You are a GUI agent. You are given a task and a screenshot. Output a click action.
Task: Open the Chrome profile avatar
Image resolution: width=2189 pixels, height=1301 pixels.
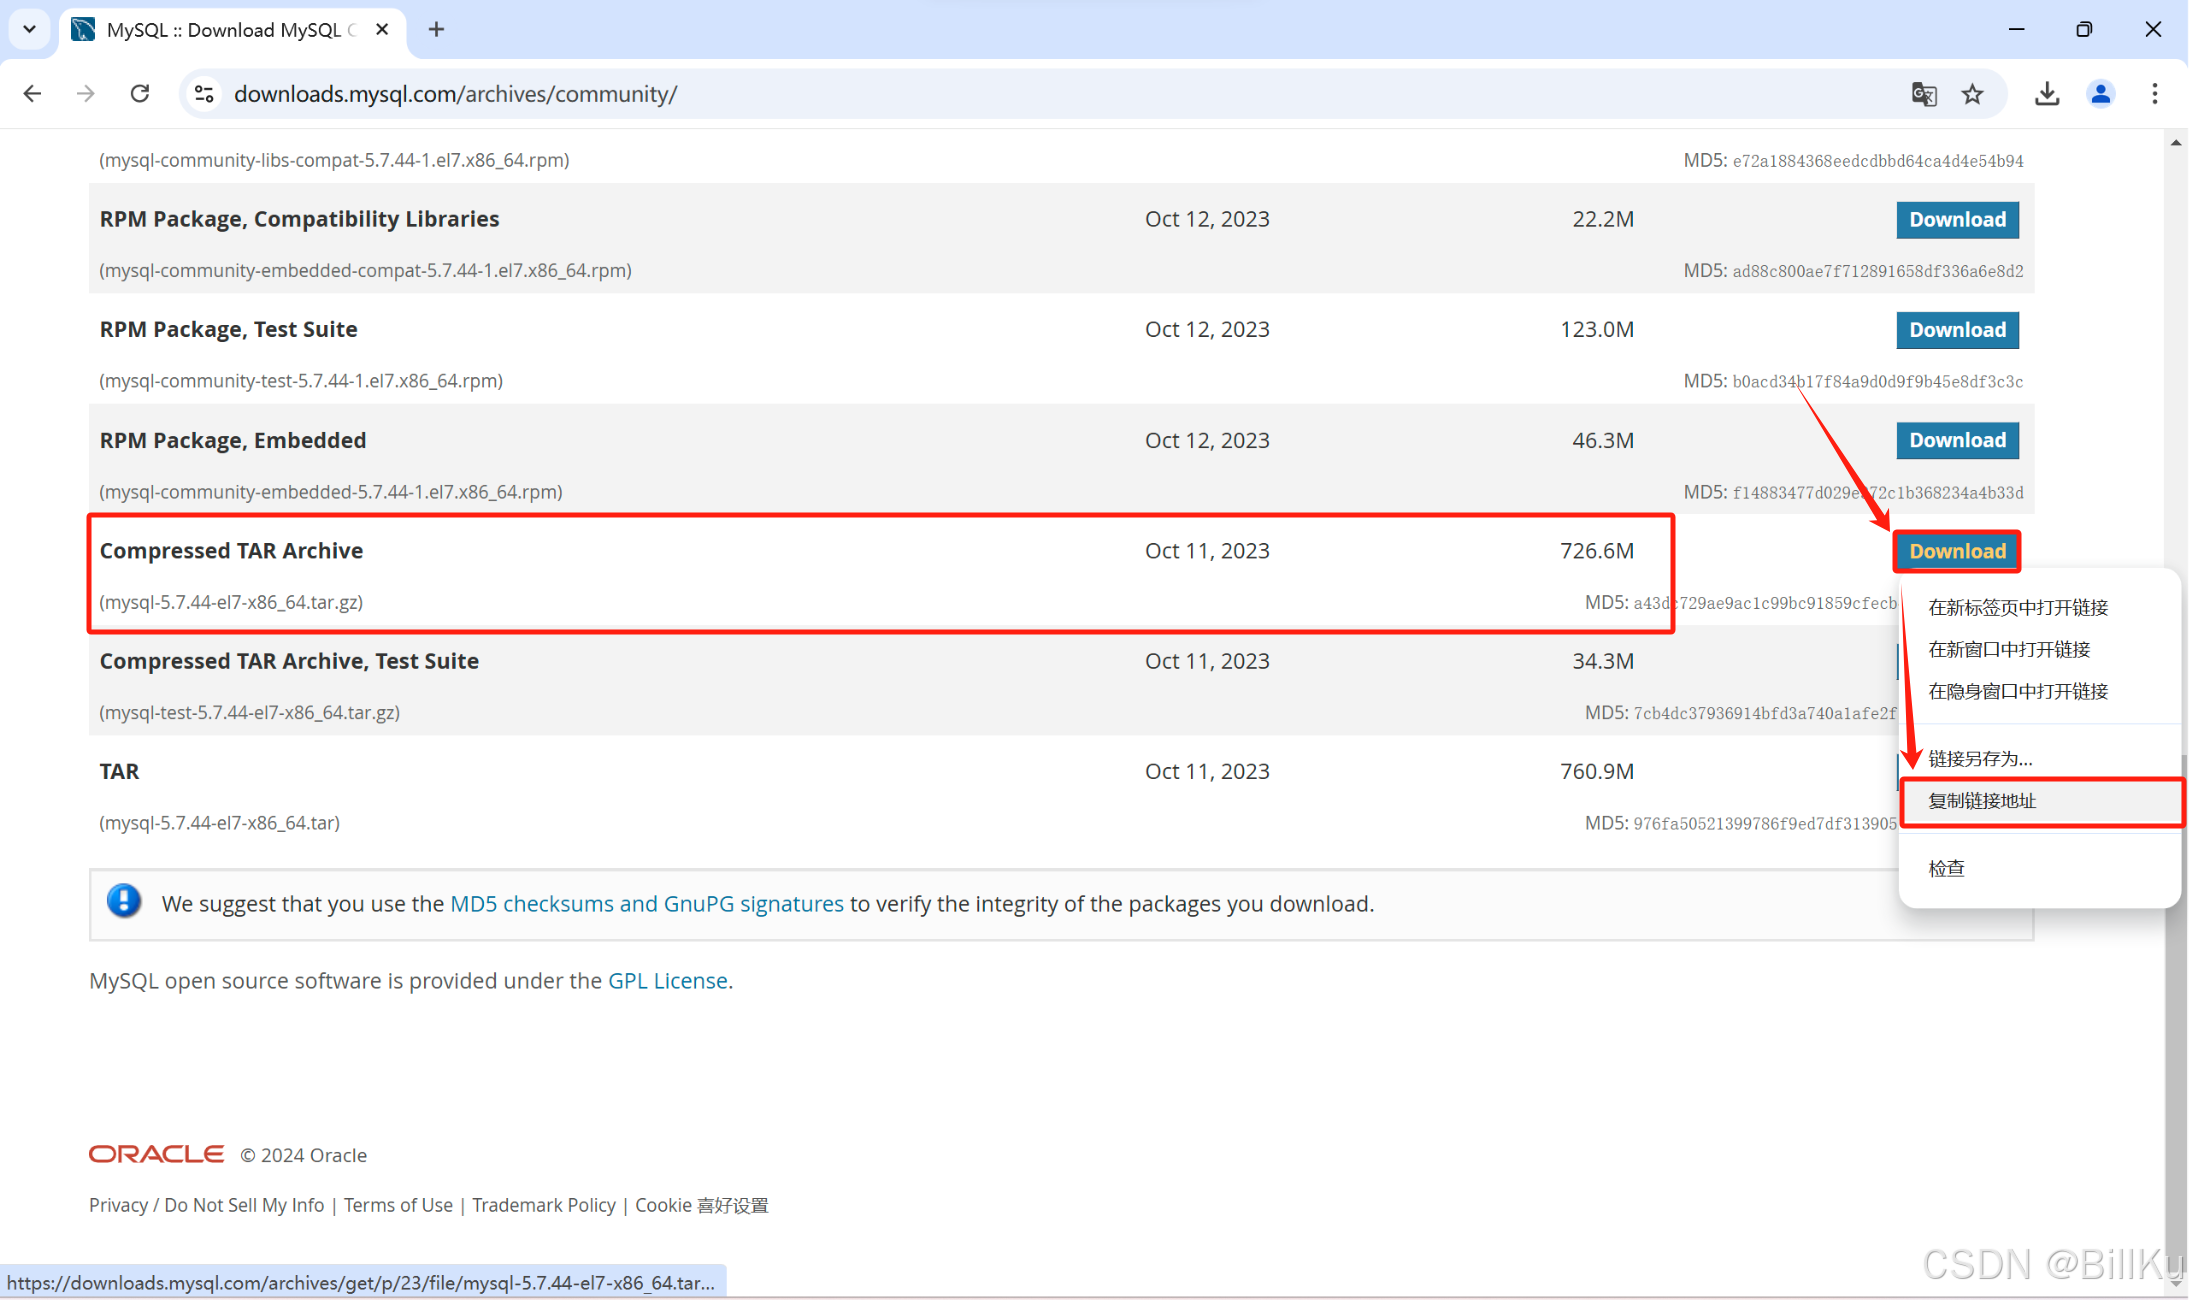point(2101,94)
